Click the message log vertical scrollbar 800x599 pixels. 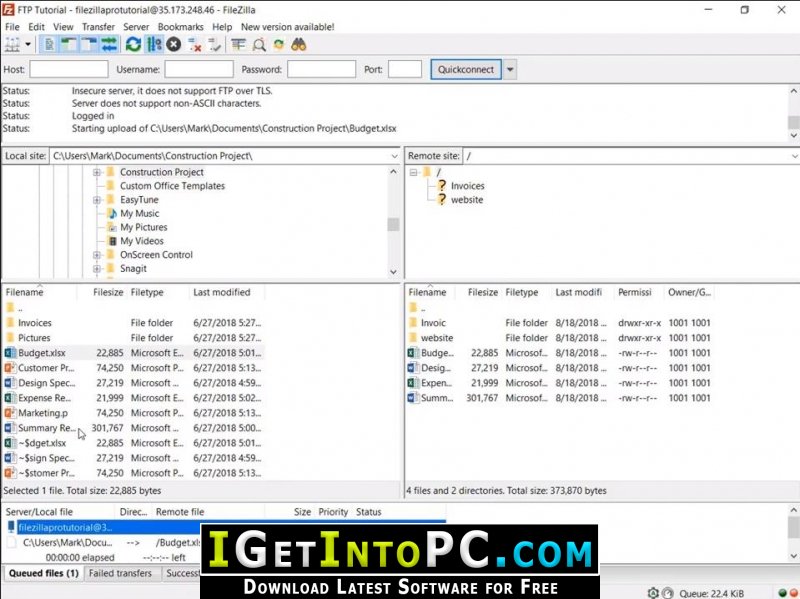(x=793, y=113)
